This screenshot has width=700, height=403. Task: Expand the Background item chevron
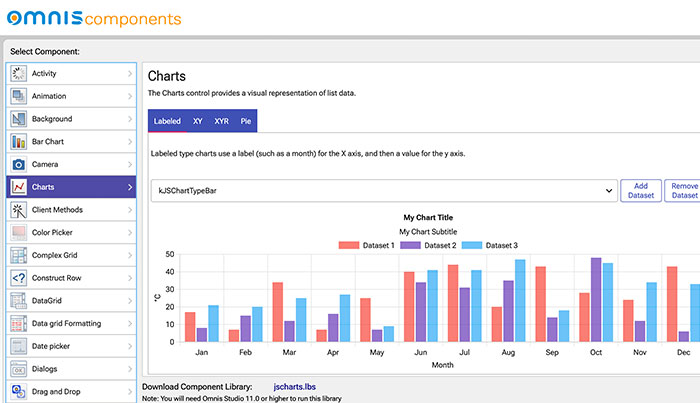(130, 119)
